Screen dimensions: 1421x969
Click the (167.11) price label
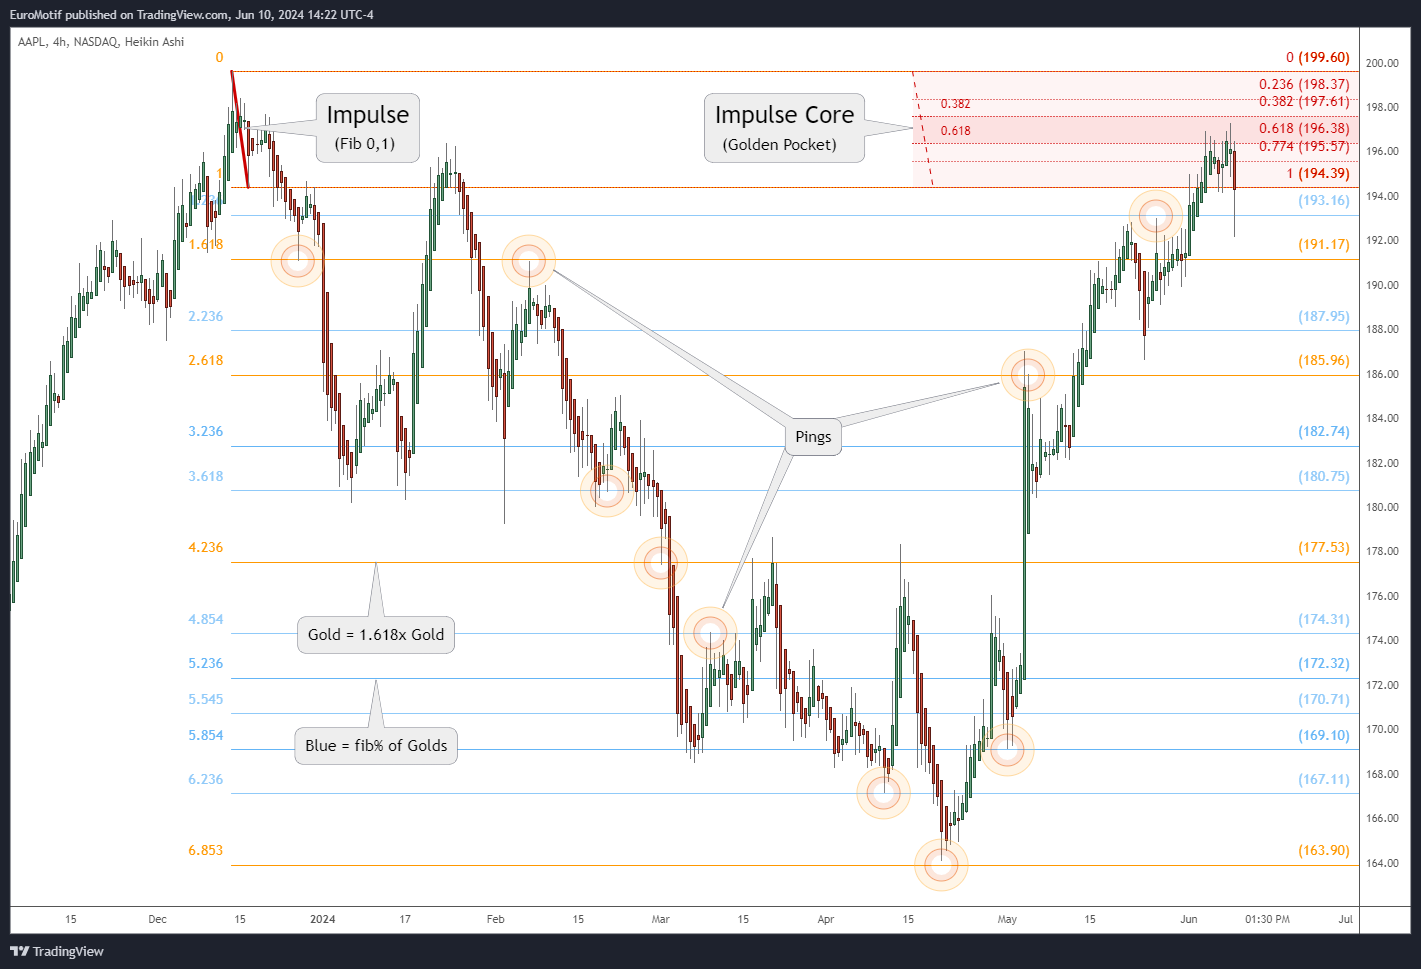click(x=1324, y=779)
